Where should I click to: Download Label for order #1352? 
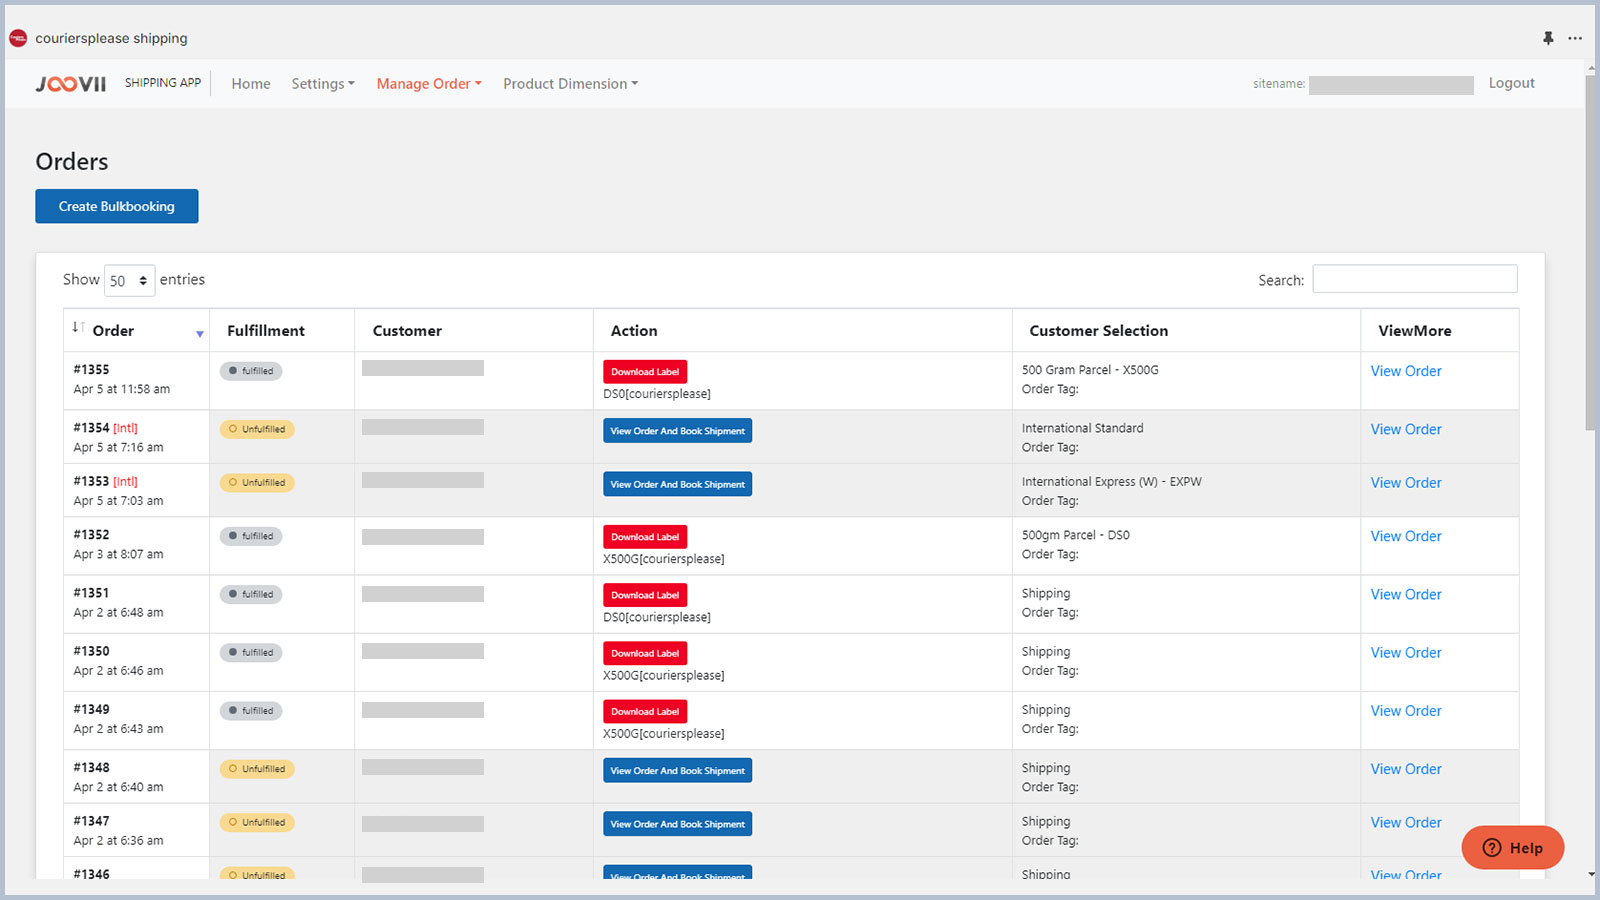645,537
